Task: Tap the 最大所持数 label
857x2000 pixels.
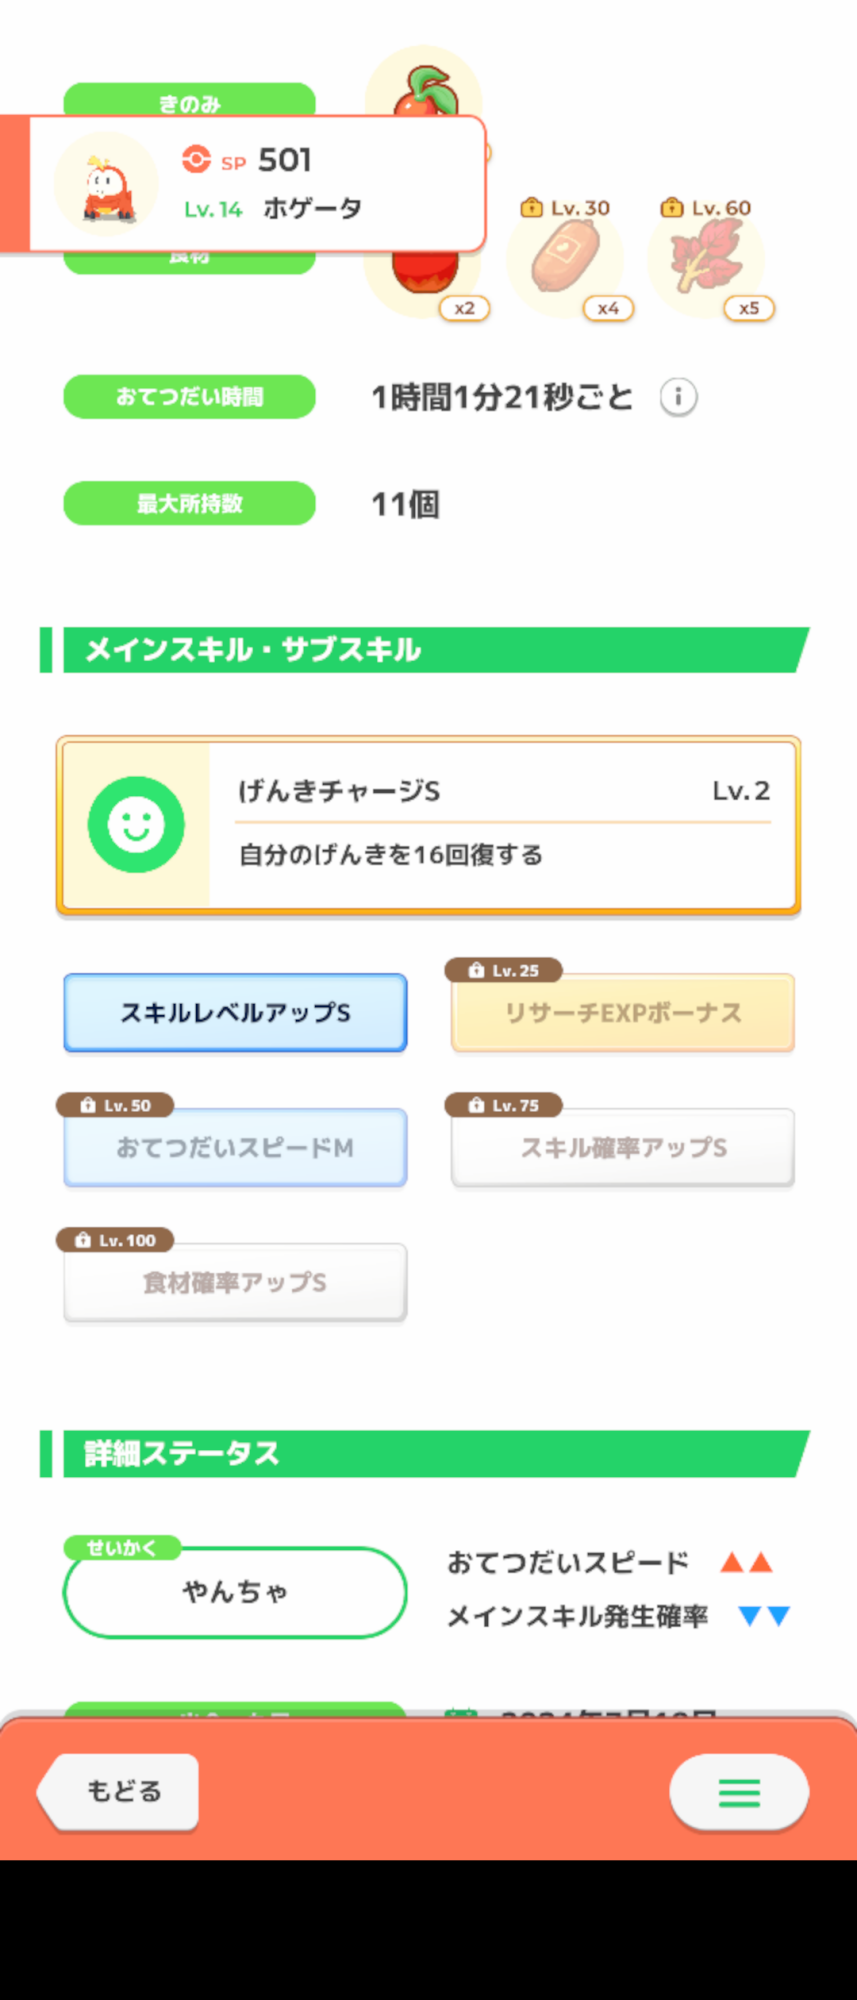Action: (189, 503)
